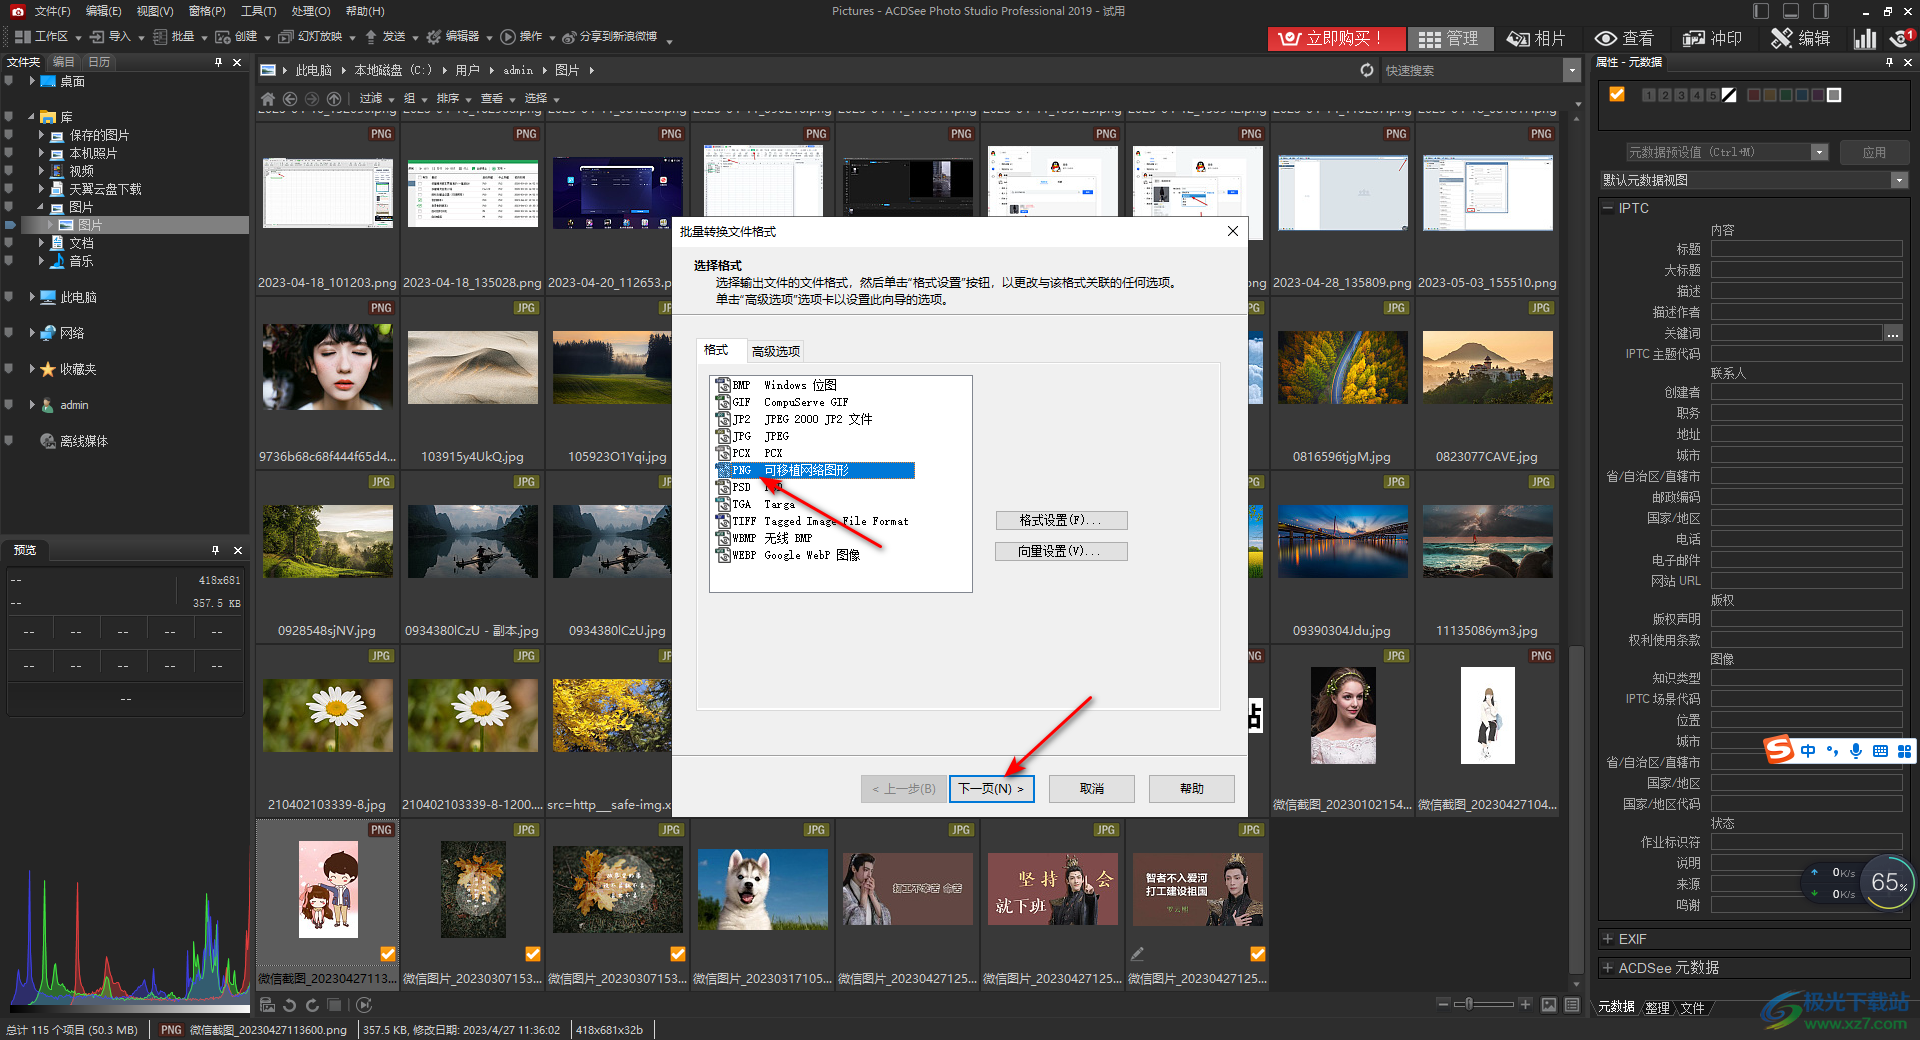Viewport: 1920px width, 1040px height.
Task: Toggle checkbox on first 微信图片_20230307153 thumbnail
Action: pos(533,954)
